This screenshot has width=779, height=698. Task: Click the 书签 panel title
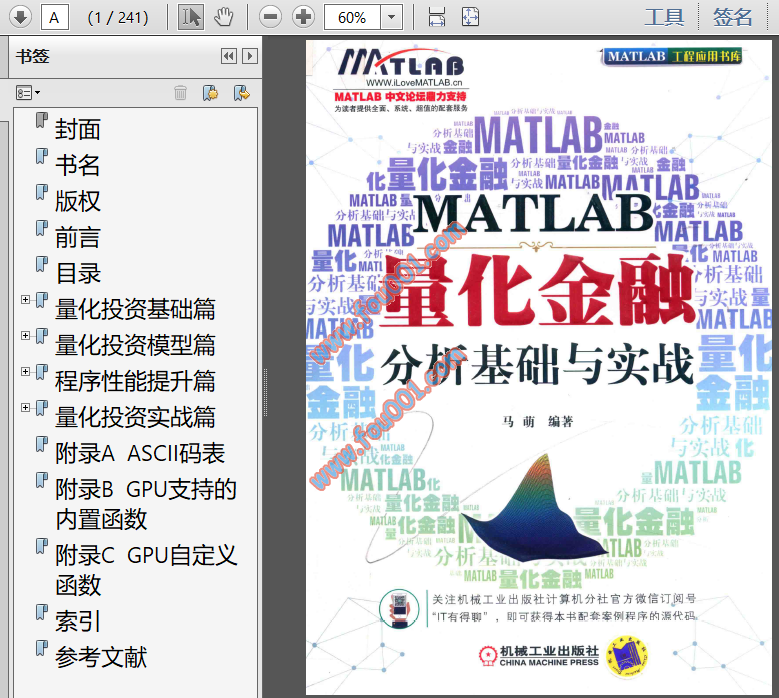click(x=33, y=56)
